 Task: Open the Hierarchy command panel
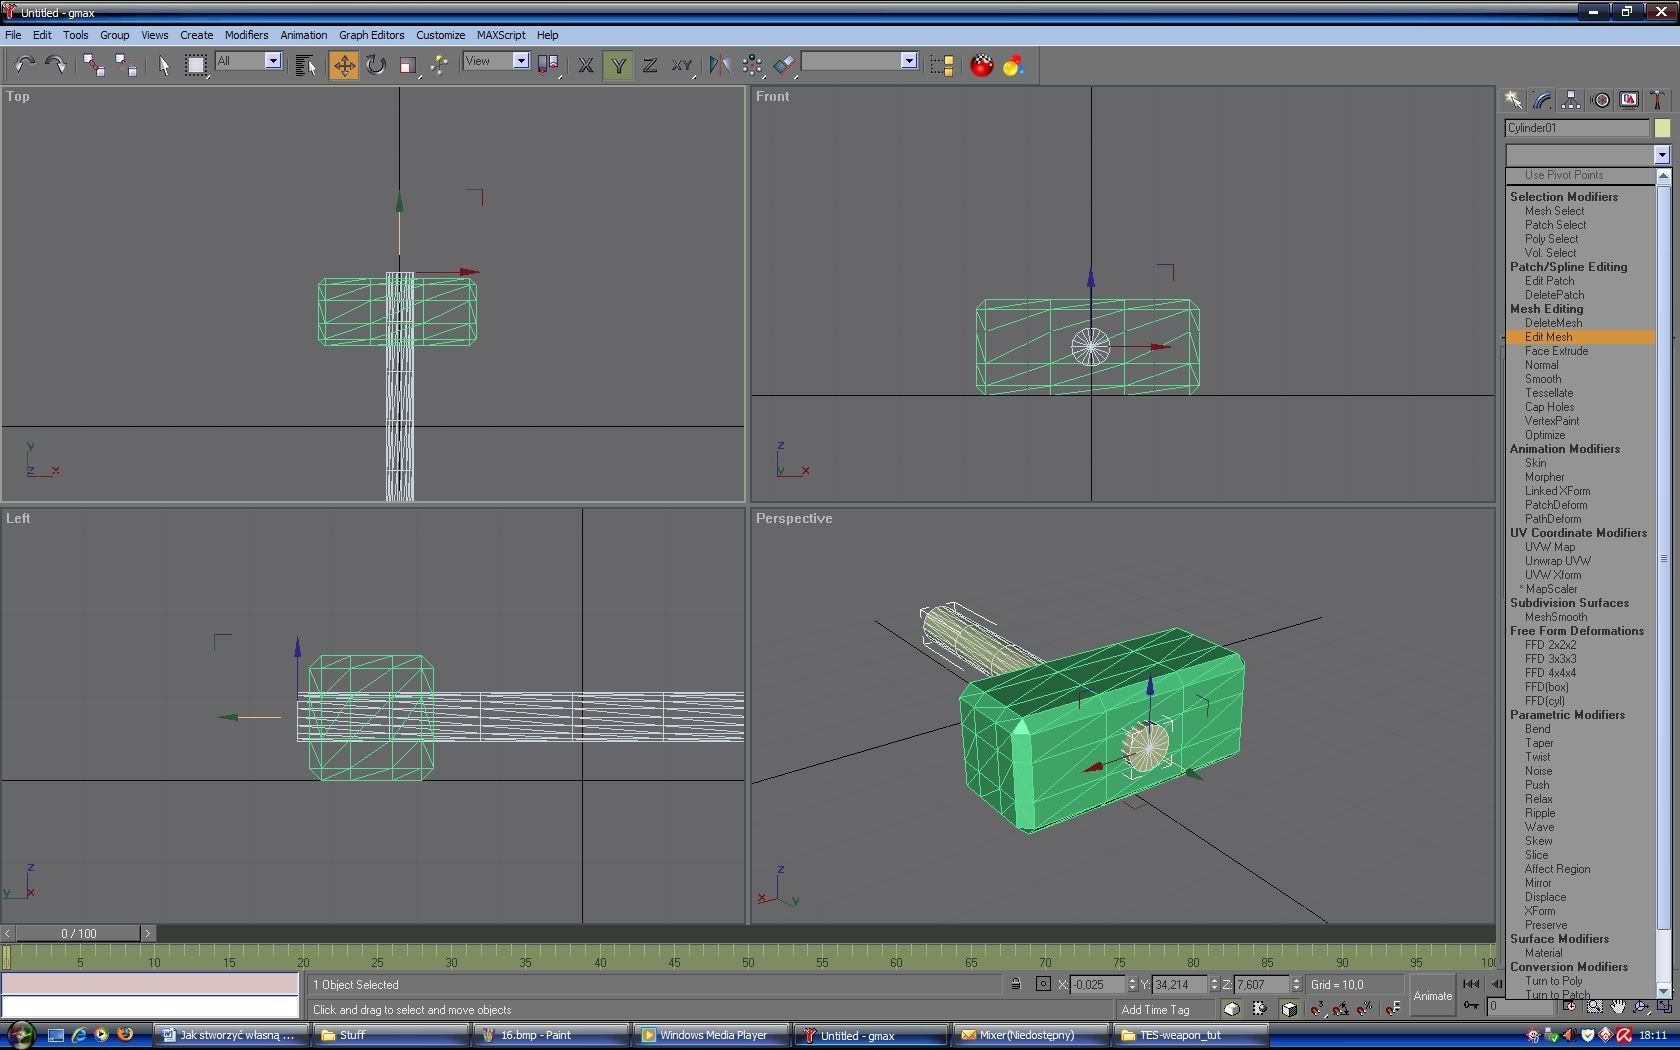pos(1572,100)
